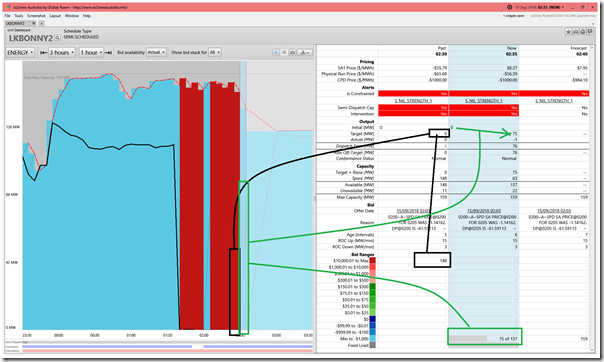Open the Bid availability Actual dropdown
This screenshot has width=604, height=362.
point(156,52)
